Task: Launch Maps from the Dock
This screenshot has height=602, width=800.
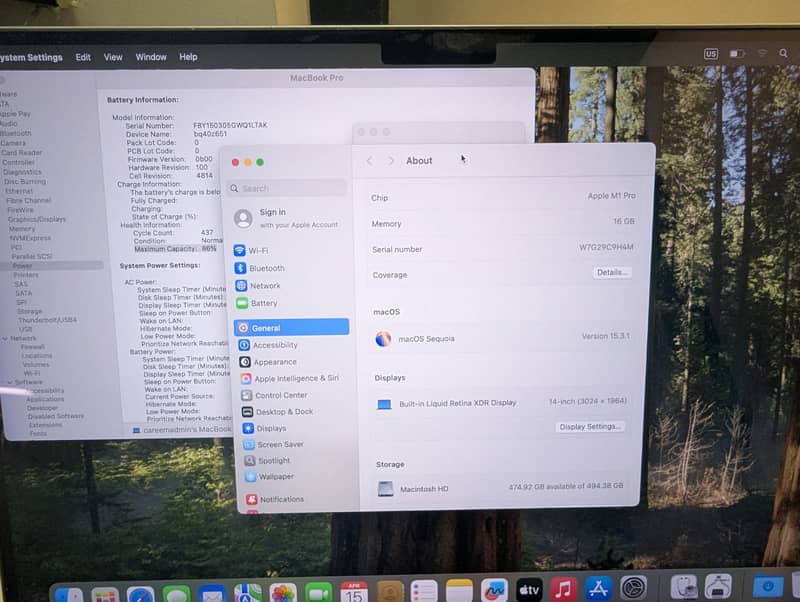Action: point(248,592)
